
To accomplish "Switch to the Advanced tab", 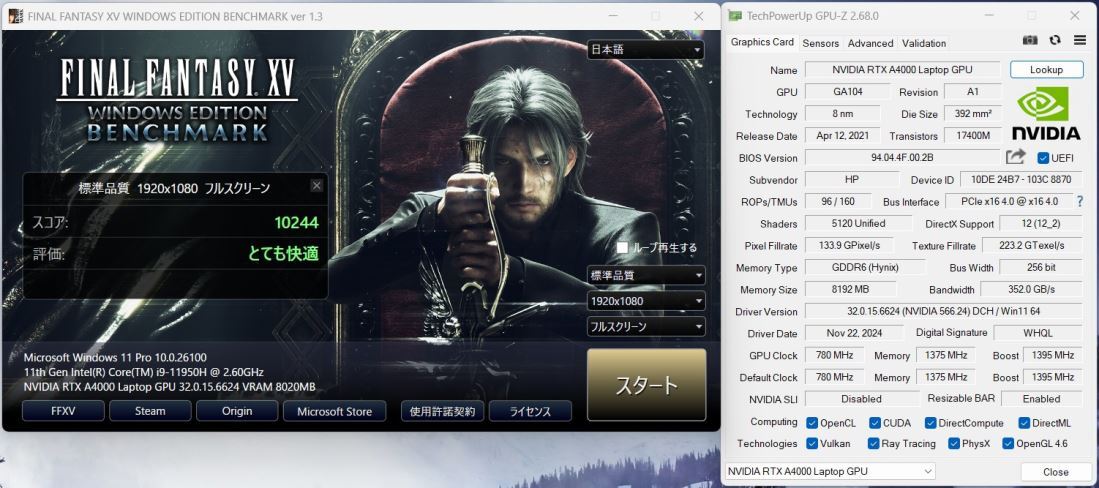I will click(870, 43).
